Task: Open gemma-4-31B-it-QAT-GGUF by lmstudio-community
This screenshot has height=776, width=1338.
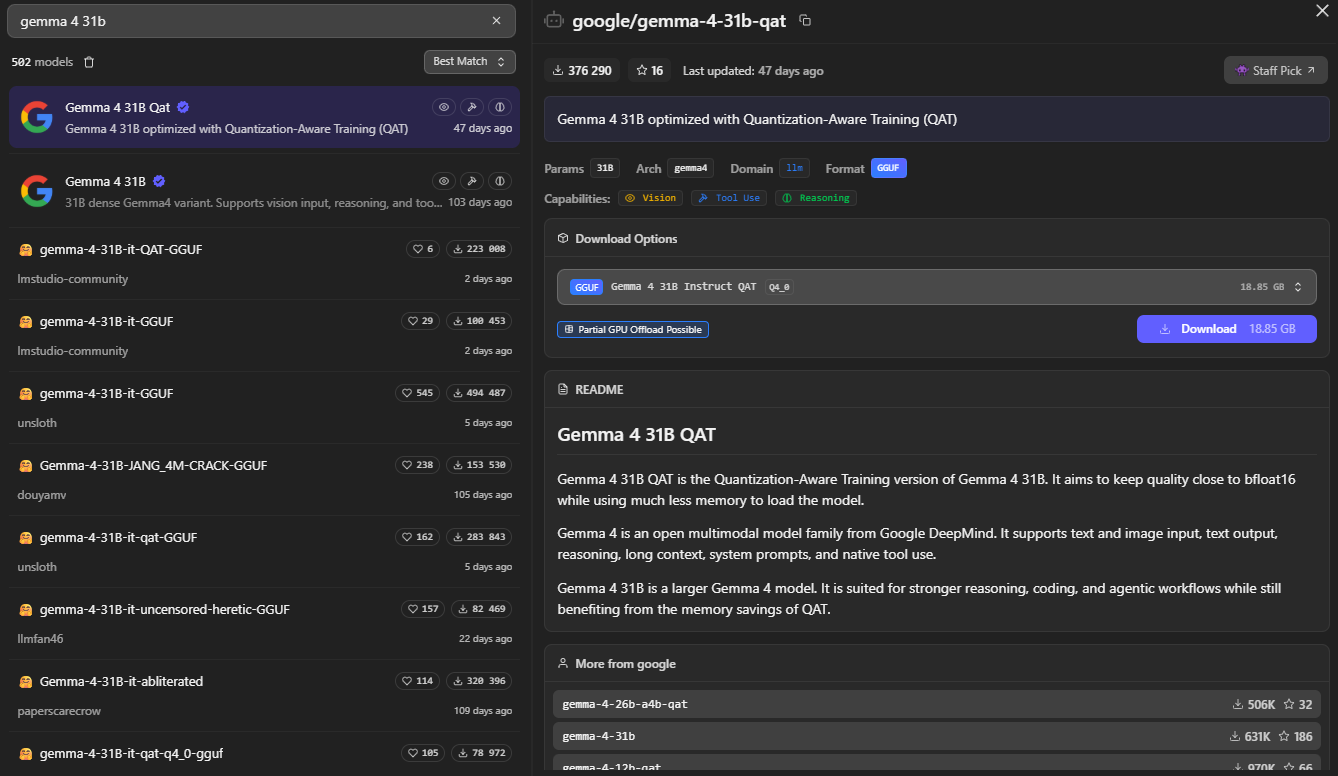Action: click(264, 263)
